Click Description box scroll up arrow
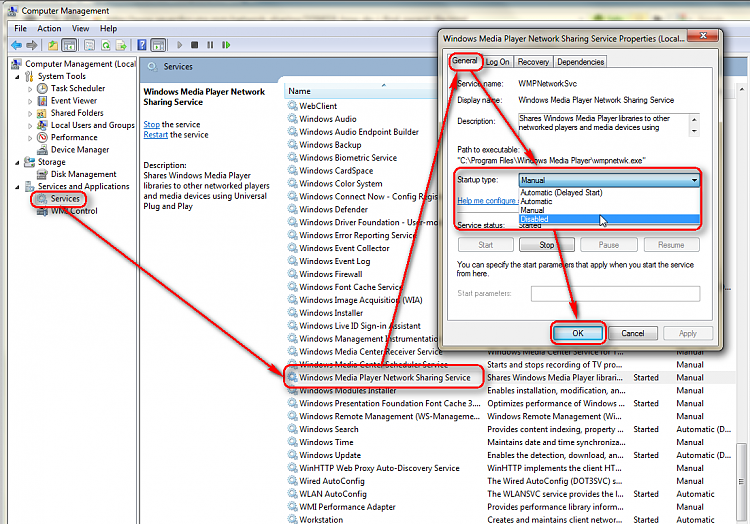 click(x=694, y=119)
